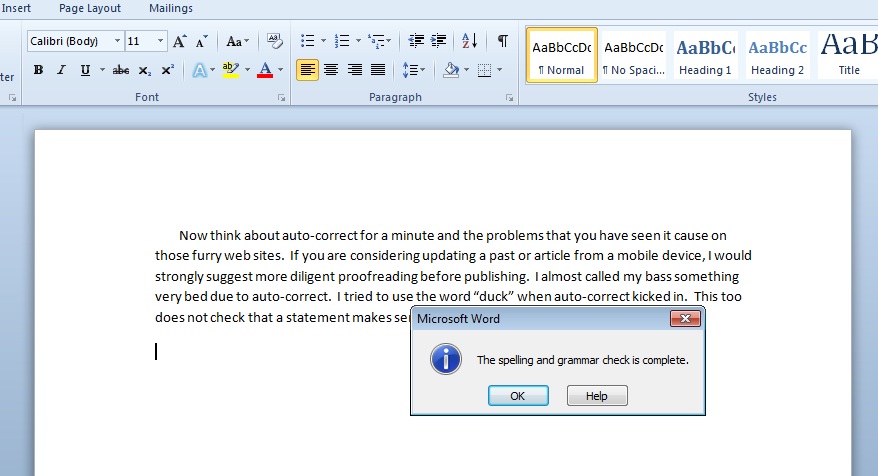
Task: Apply the Normal style
Action: click(562, 55)
